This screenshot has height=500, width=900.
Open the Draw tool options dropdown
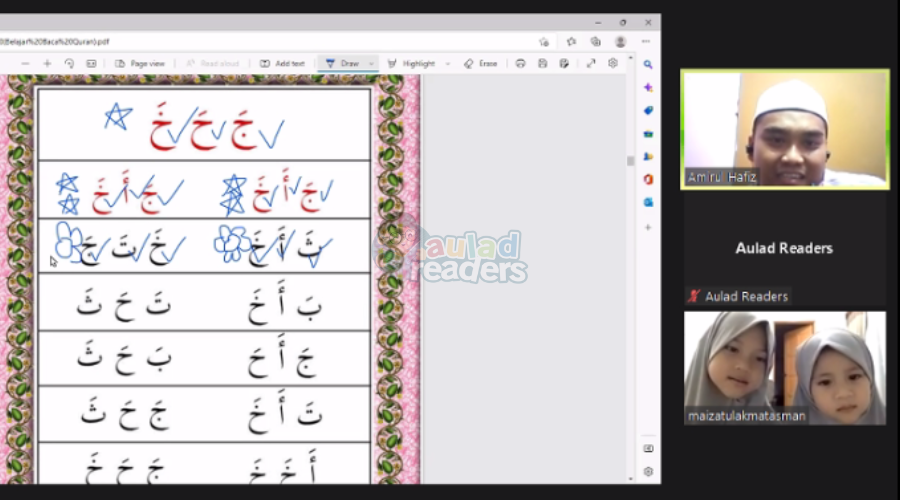coord(372,63)
